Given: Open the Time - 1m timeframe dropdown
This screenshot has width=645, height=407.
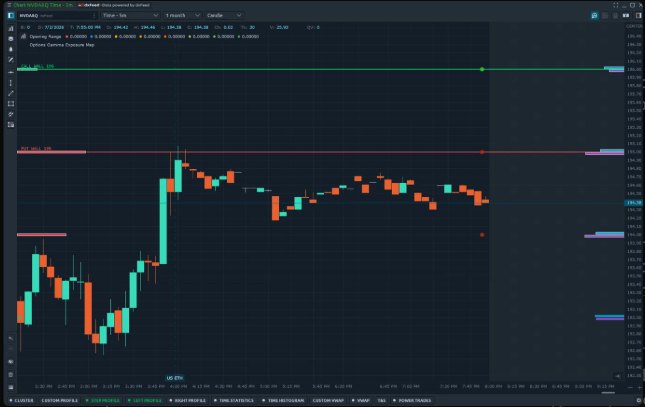Looking at the screenshot, I should (x=130, y=15).
